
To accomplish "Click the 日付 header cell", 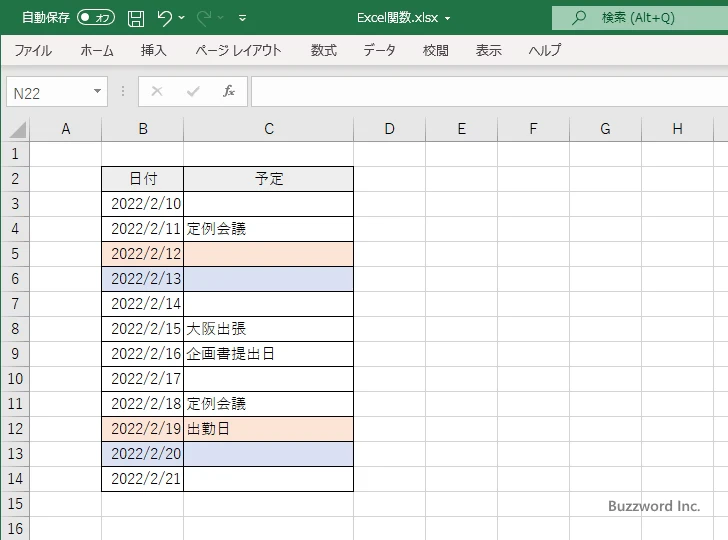I will click(x=143, y=179).
